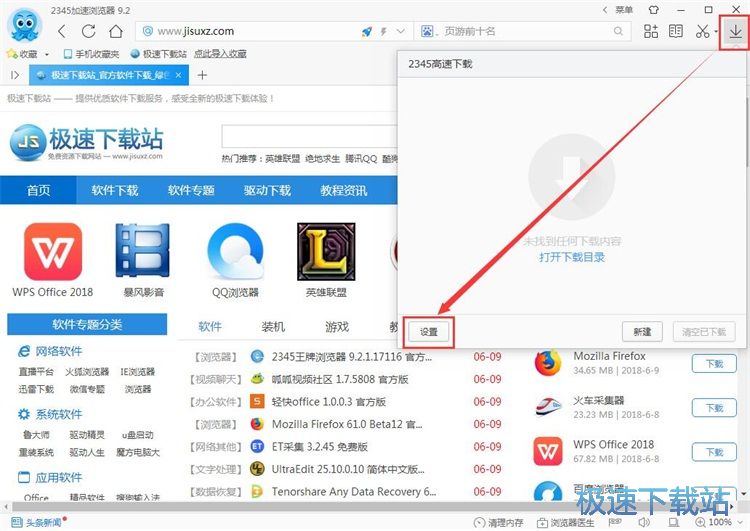Click 迅雷下载 category link
The width and height of the screenshot is (750, 531).
coord(36,389)
